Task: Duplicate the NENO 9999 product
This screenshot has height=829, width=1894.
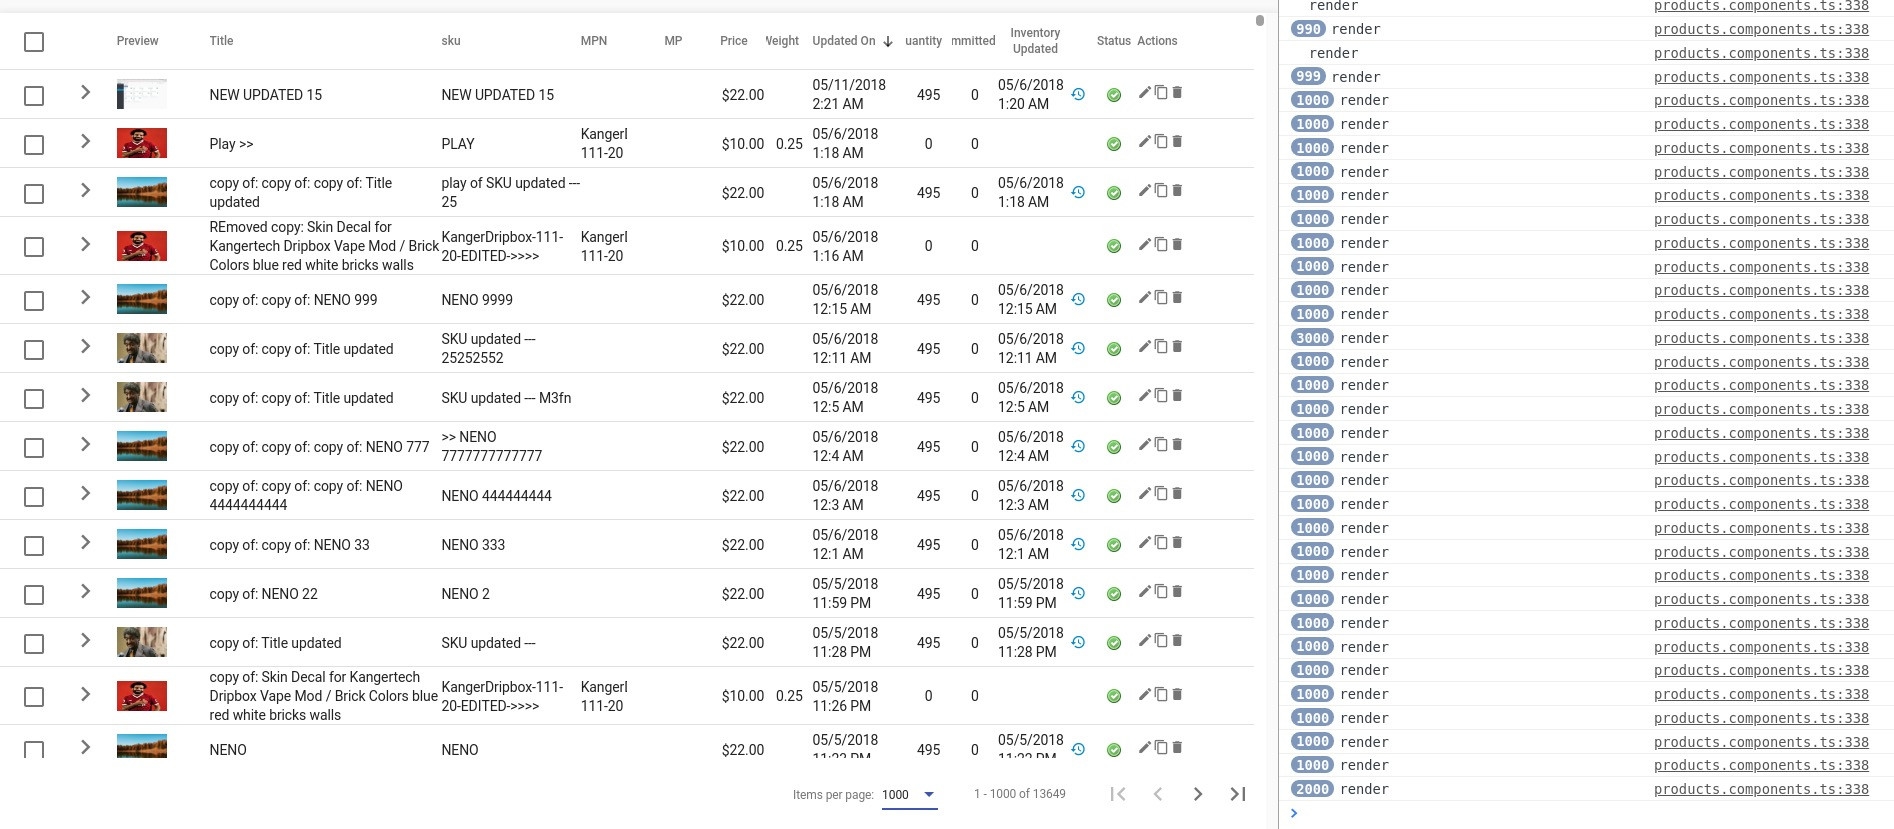Action: pyautogui.click(x=1161, y=297)
